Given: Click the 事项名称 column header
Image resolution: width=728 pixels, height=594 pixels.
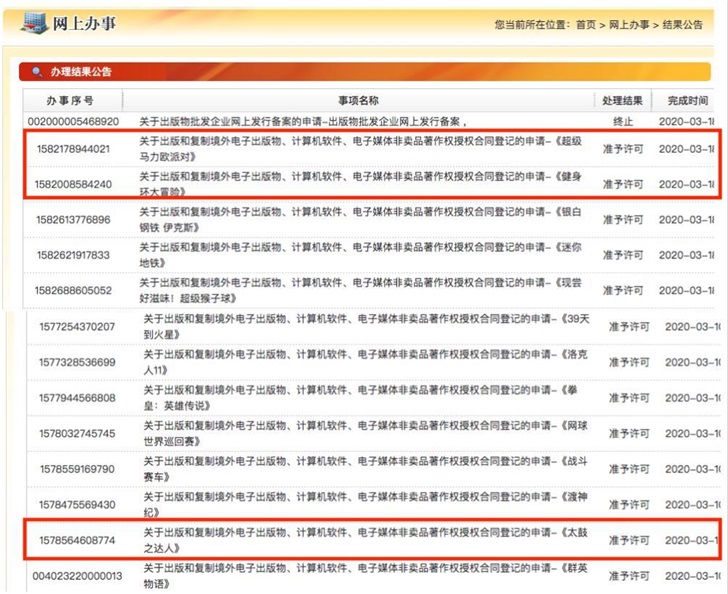Looking at the screenshot, I should [x=358, y=100].
